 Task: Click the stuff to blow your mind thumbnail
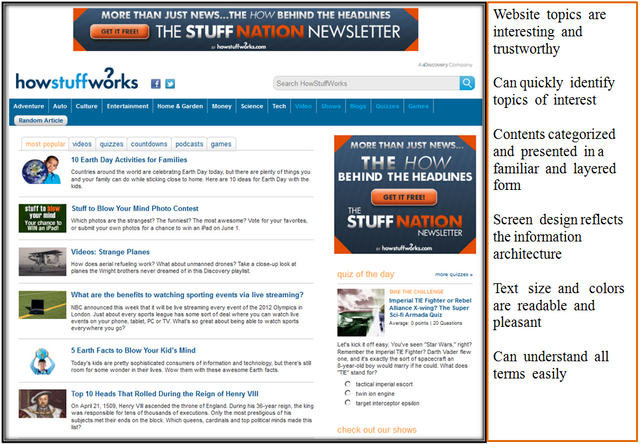pos(42,218)
